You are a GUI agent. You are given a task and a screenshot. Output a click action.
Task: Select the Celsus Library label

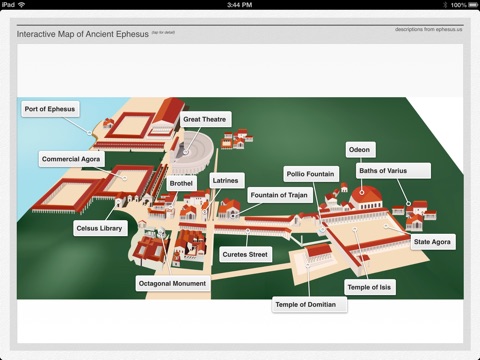click(x=100, y=228)
